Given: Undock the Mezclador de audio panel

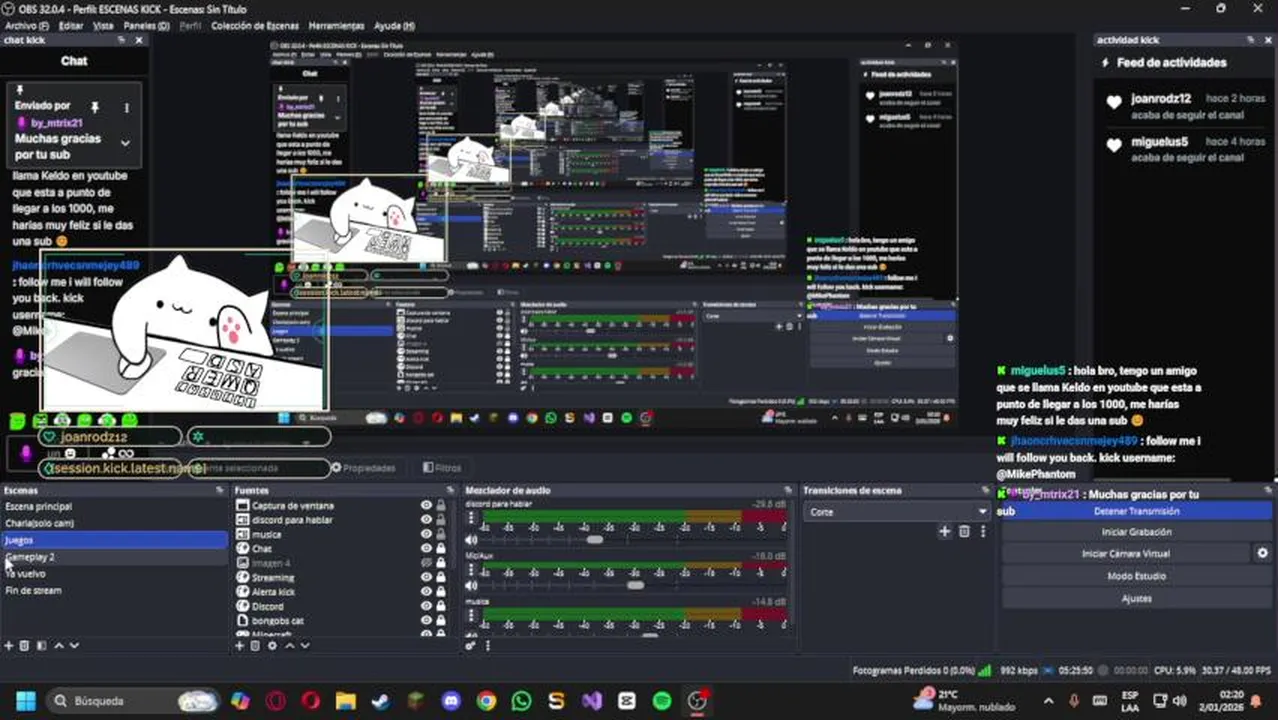Looking at the screenshot, I should pyautogui.click(x=788, y=491).
